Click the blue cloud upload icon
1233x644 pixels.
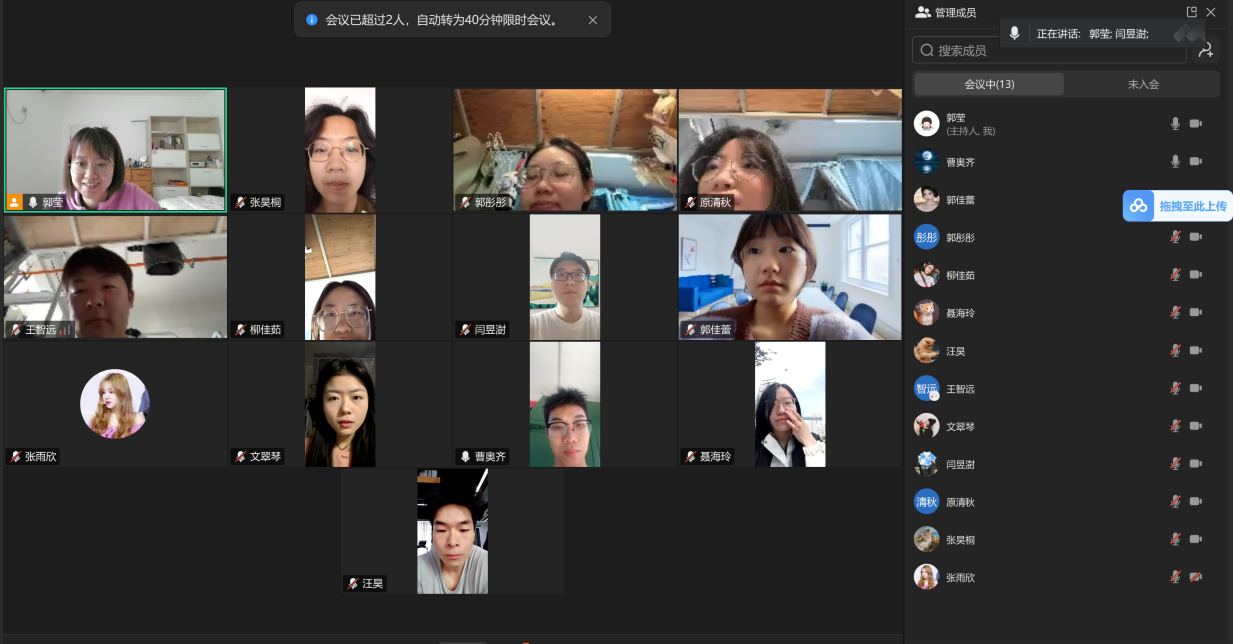pos(1139,206)
